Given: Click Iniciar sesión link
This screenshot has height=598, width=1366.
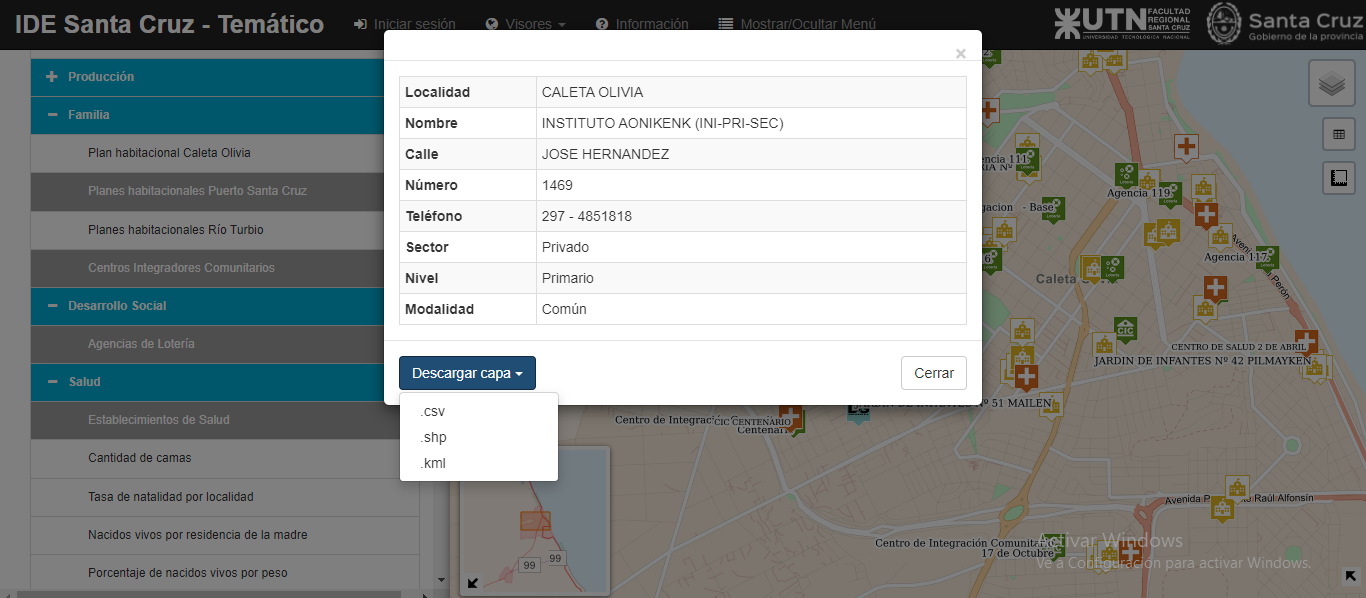Looking at the screenshot, I should pyautogui.click(x=405, y=24).
